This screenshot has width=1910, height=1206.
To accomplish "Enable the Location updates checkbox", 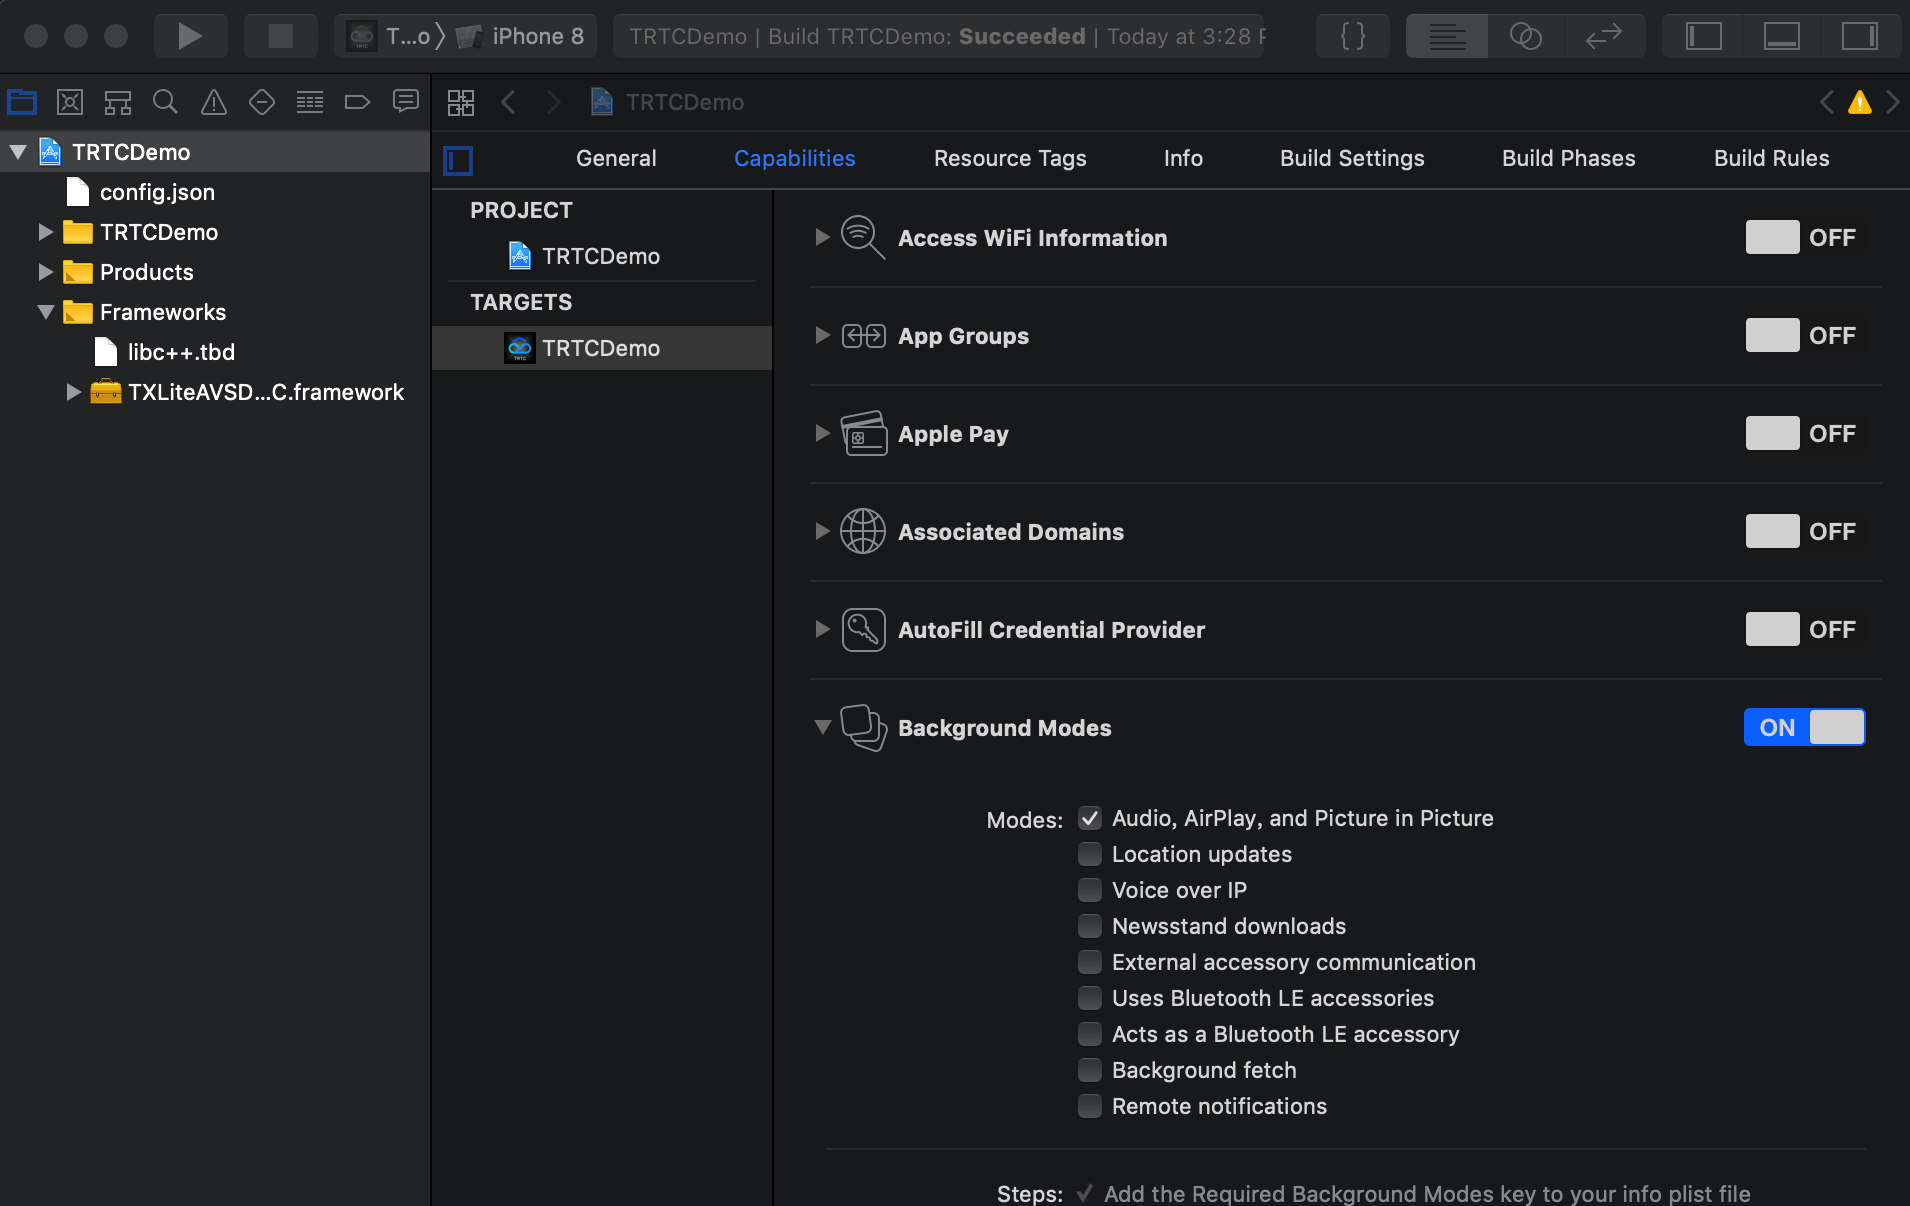I will pos(1090,854).
